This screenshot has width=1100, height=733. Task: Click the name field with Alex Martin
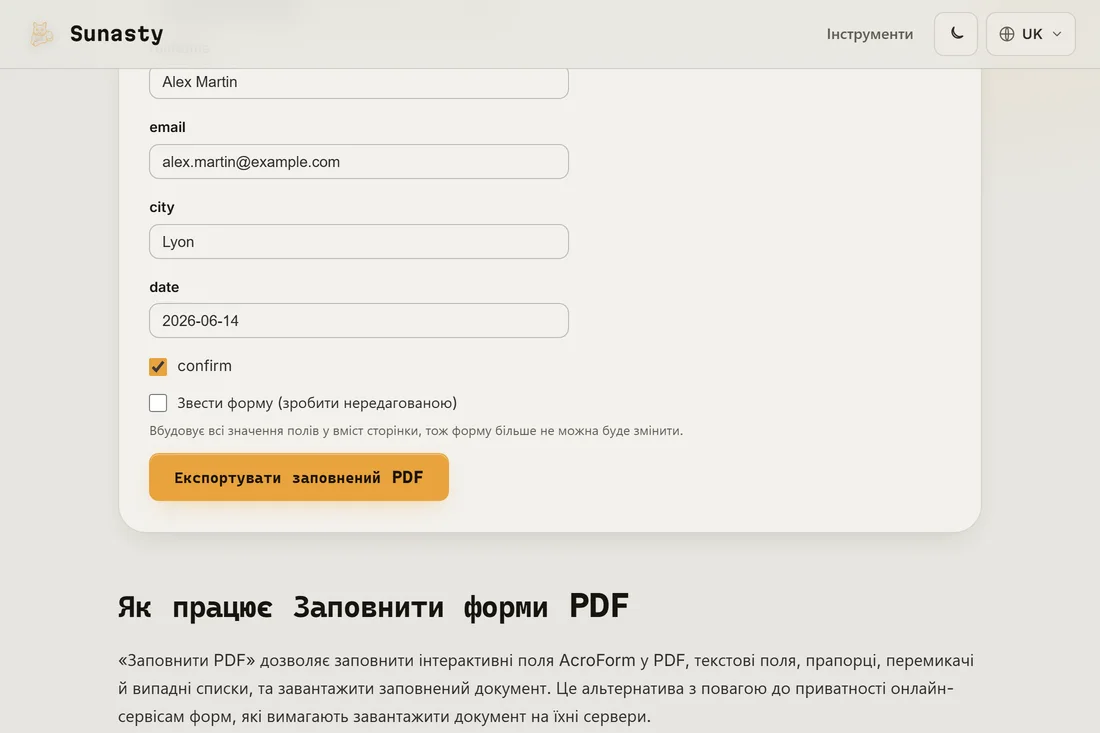[x=358, y=82]
